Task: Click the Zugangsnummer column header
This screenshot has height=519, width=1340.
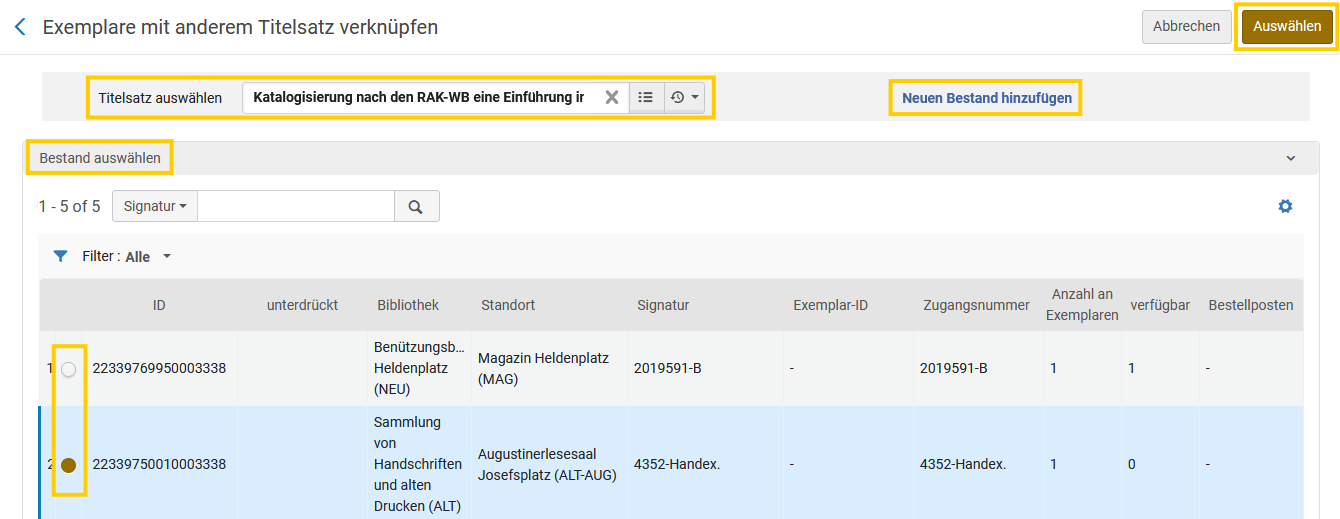Action: click(x=976, y=305)
